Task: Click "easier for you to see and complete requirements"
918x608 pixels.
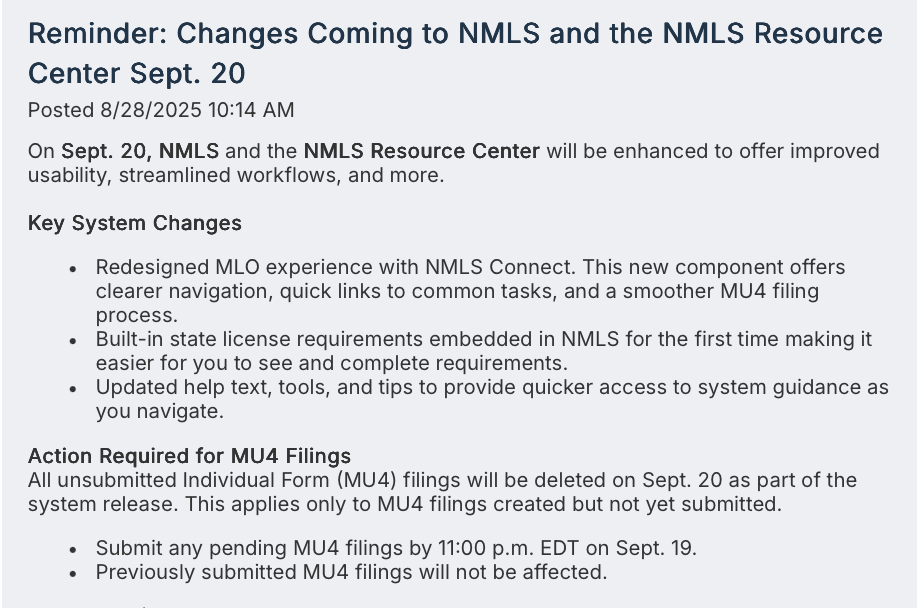Action: click(x=331, y=363)
